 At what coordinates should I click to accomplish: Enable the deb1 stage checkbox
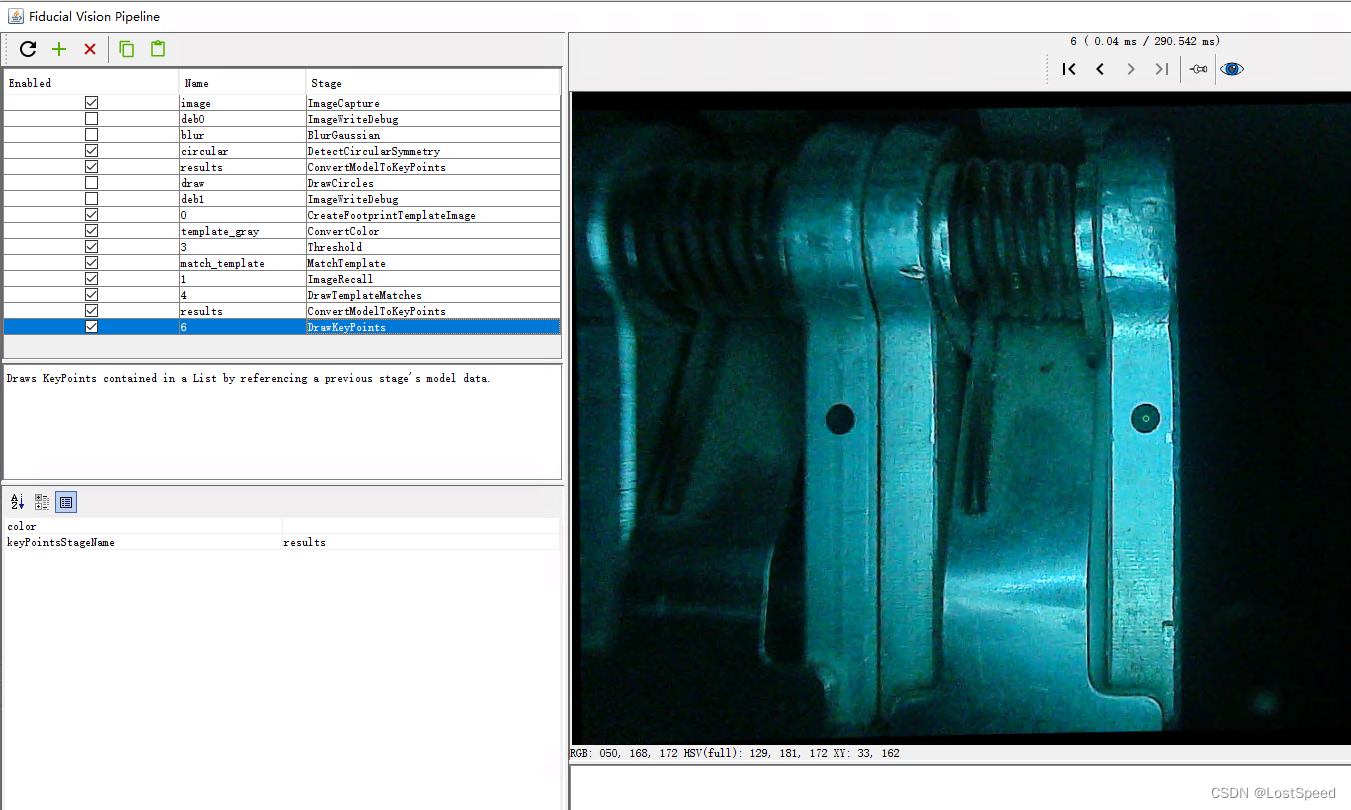pyautogui.click(x=92, y=199)
